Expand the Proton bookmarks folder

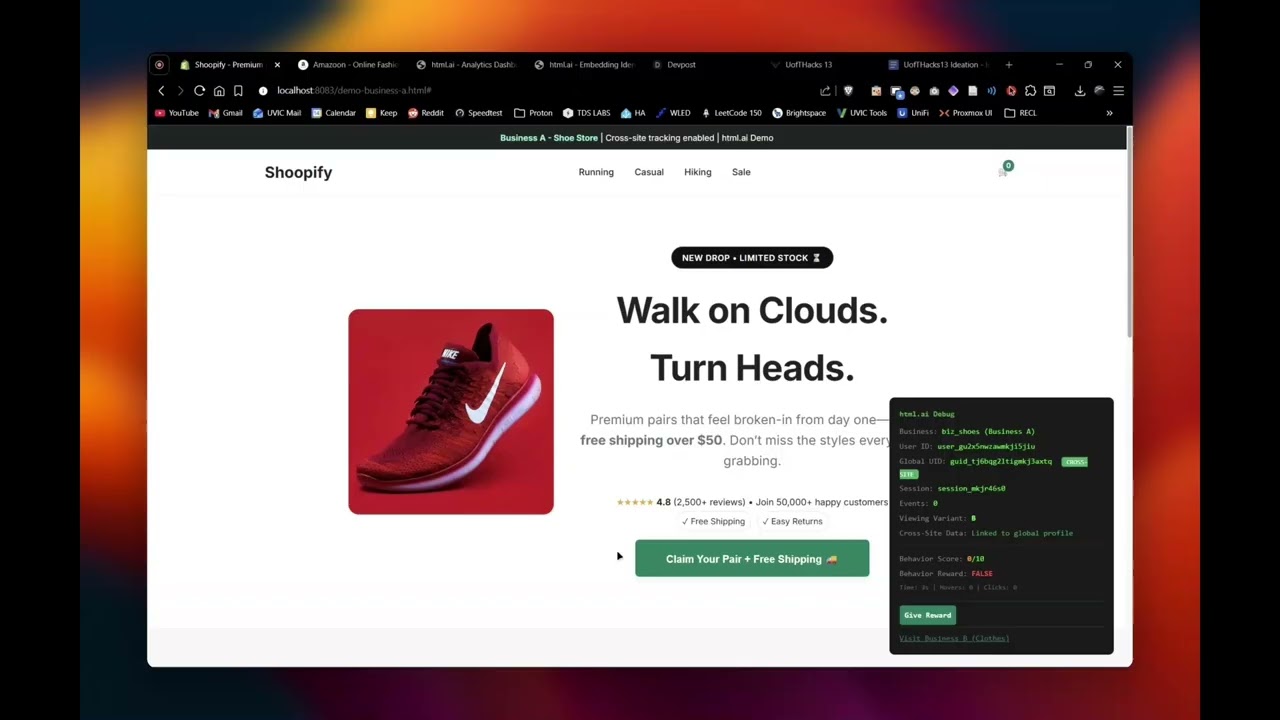(x=533, y=113)
